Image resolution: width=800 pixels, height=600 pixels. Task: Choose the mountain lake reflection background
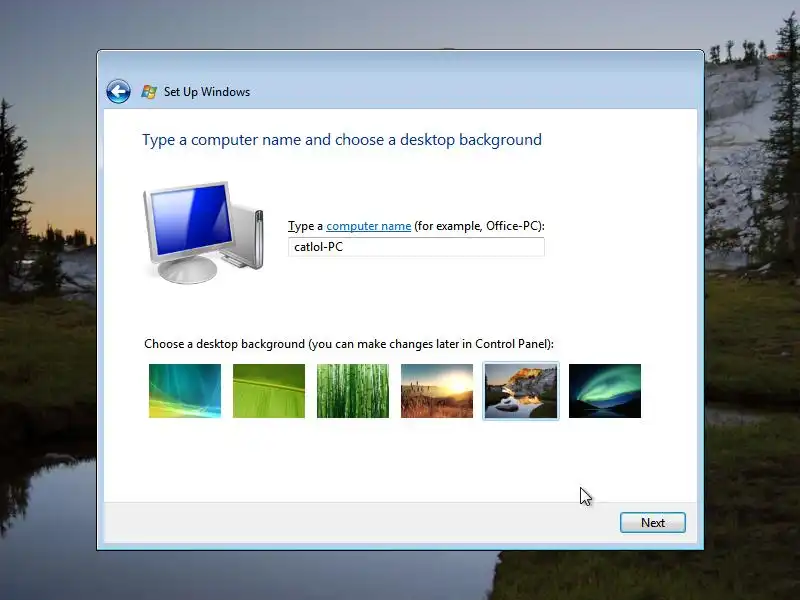(521, 391)
